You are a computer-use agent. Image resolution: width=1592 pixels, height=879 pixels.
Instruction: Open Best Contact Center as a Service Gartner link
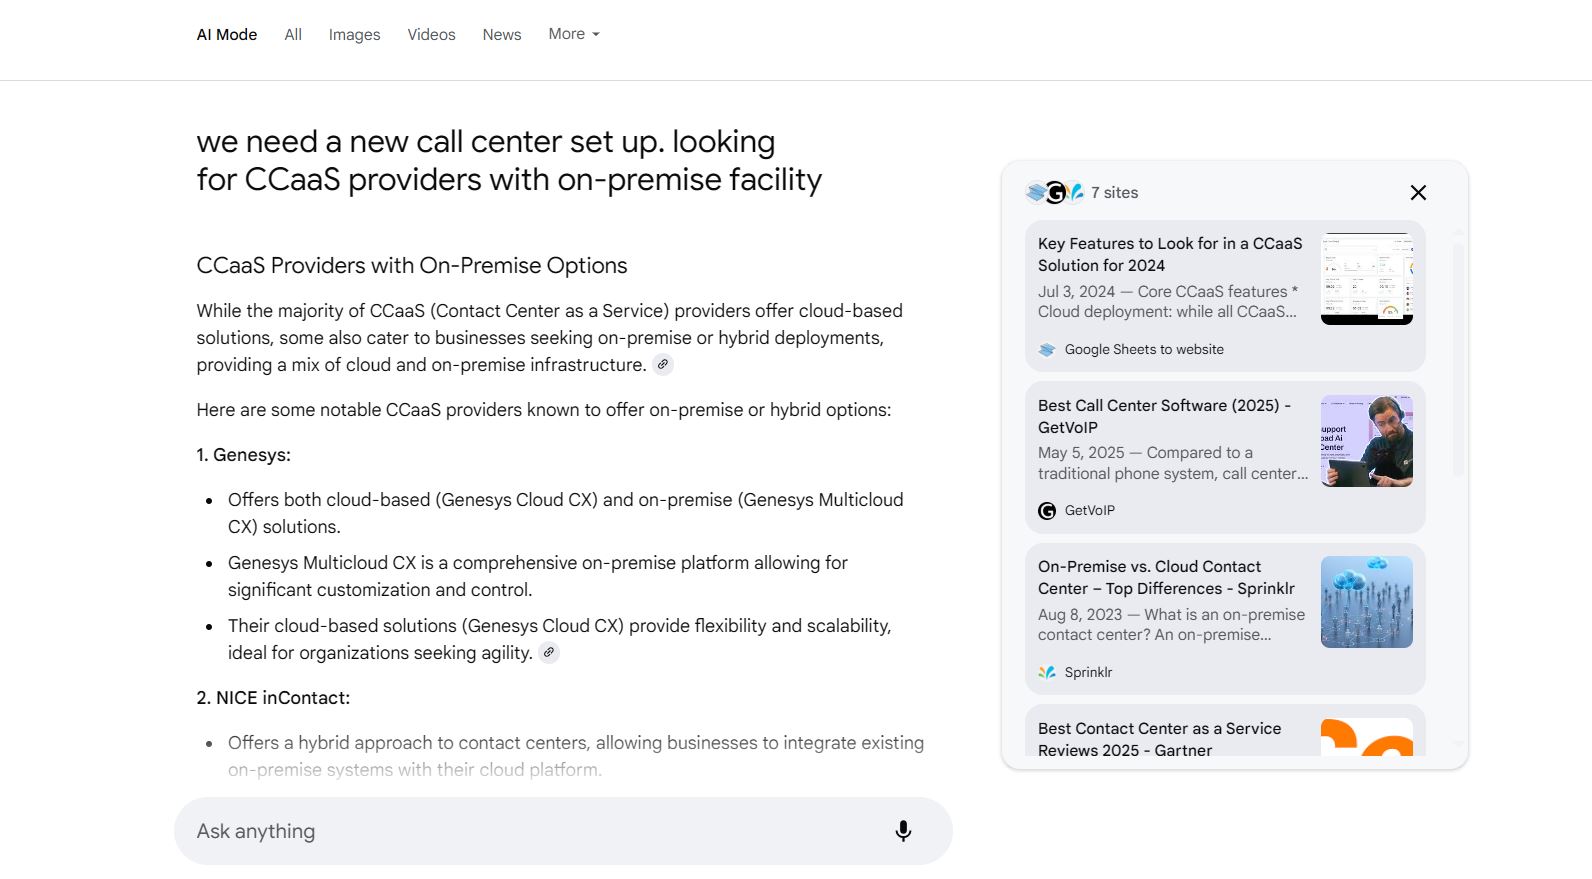coord(1159,739)
